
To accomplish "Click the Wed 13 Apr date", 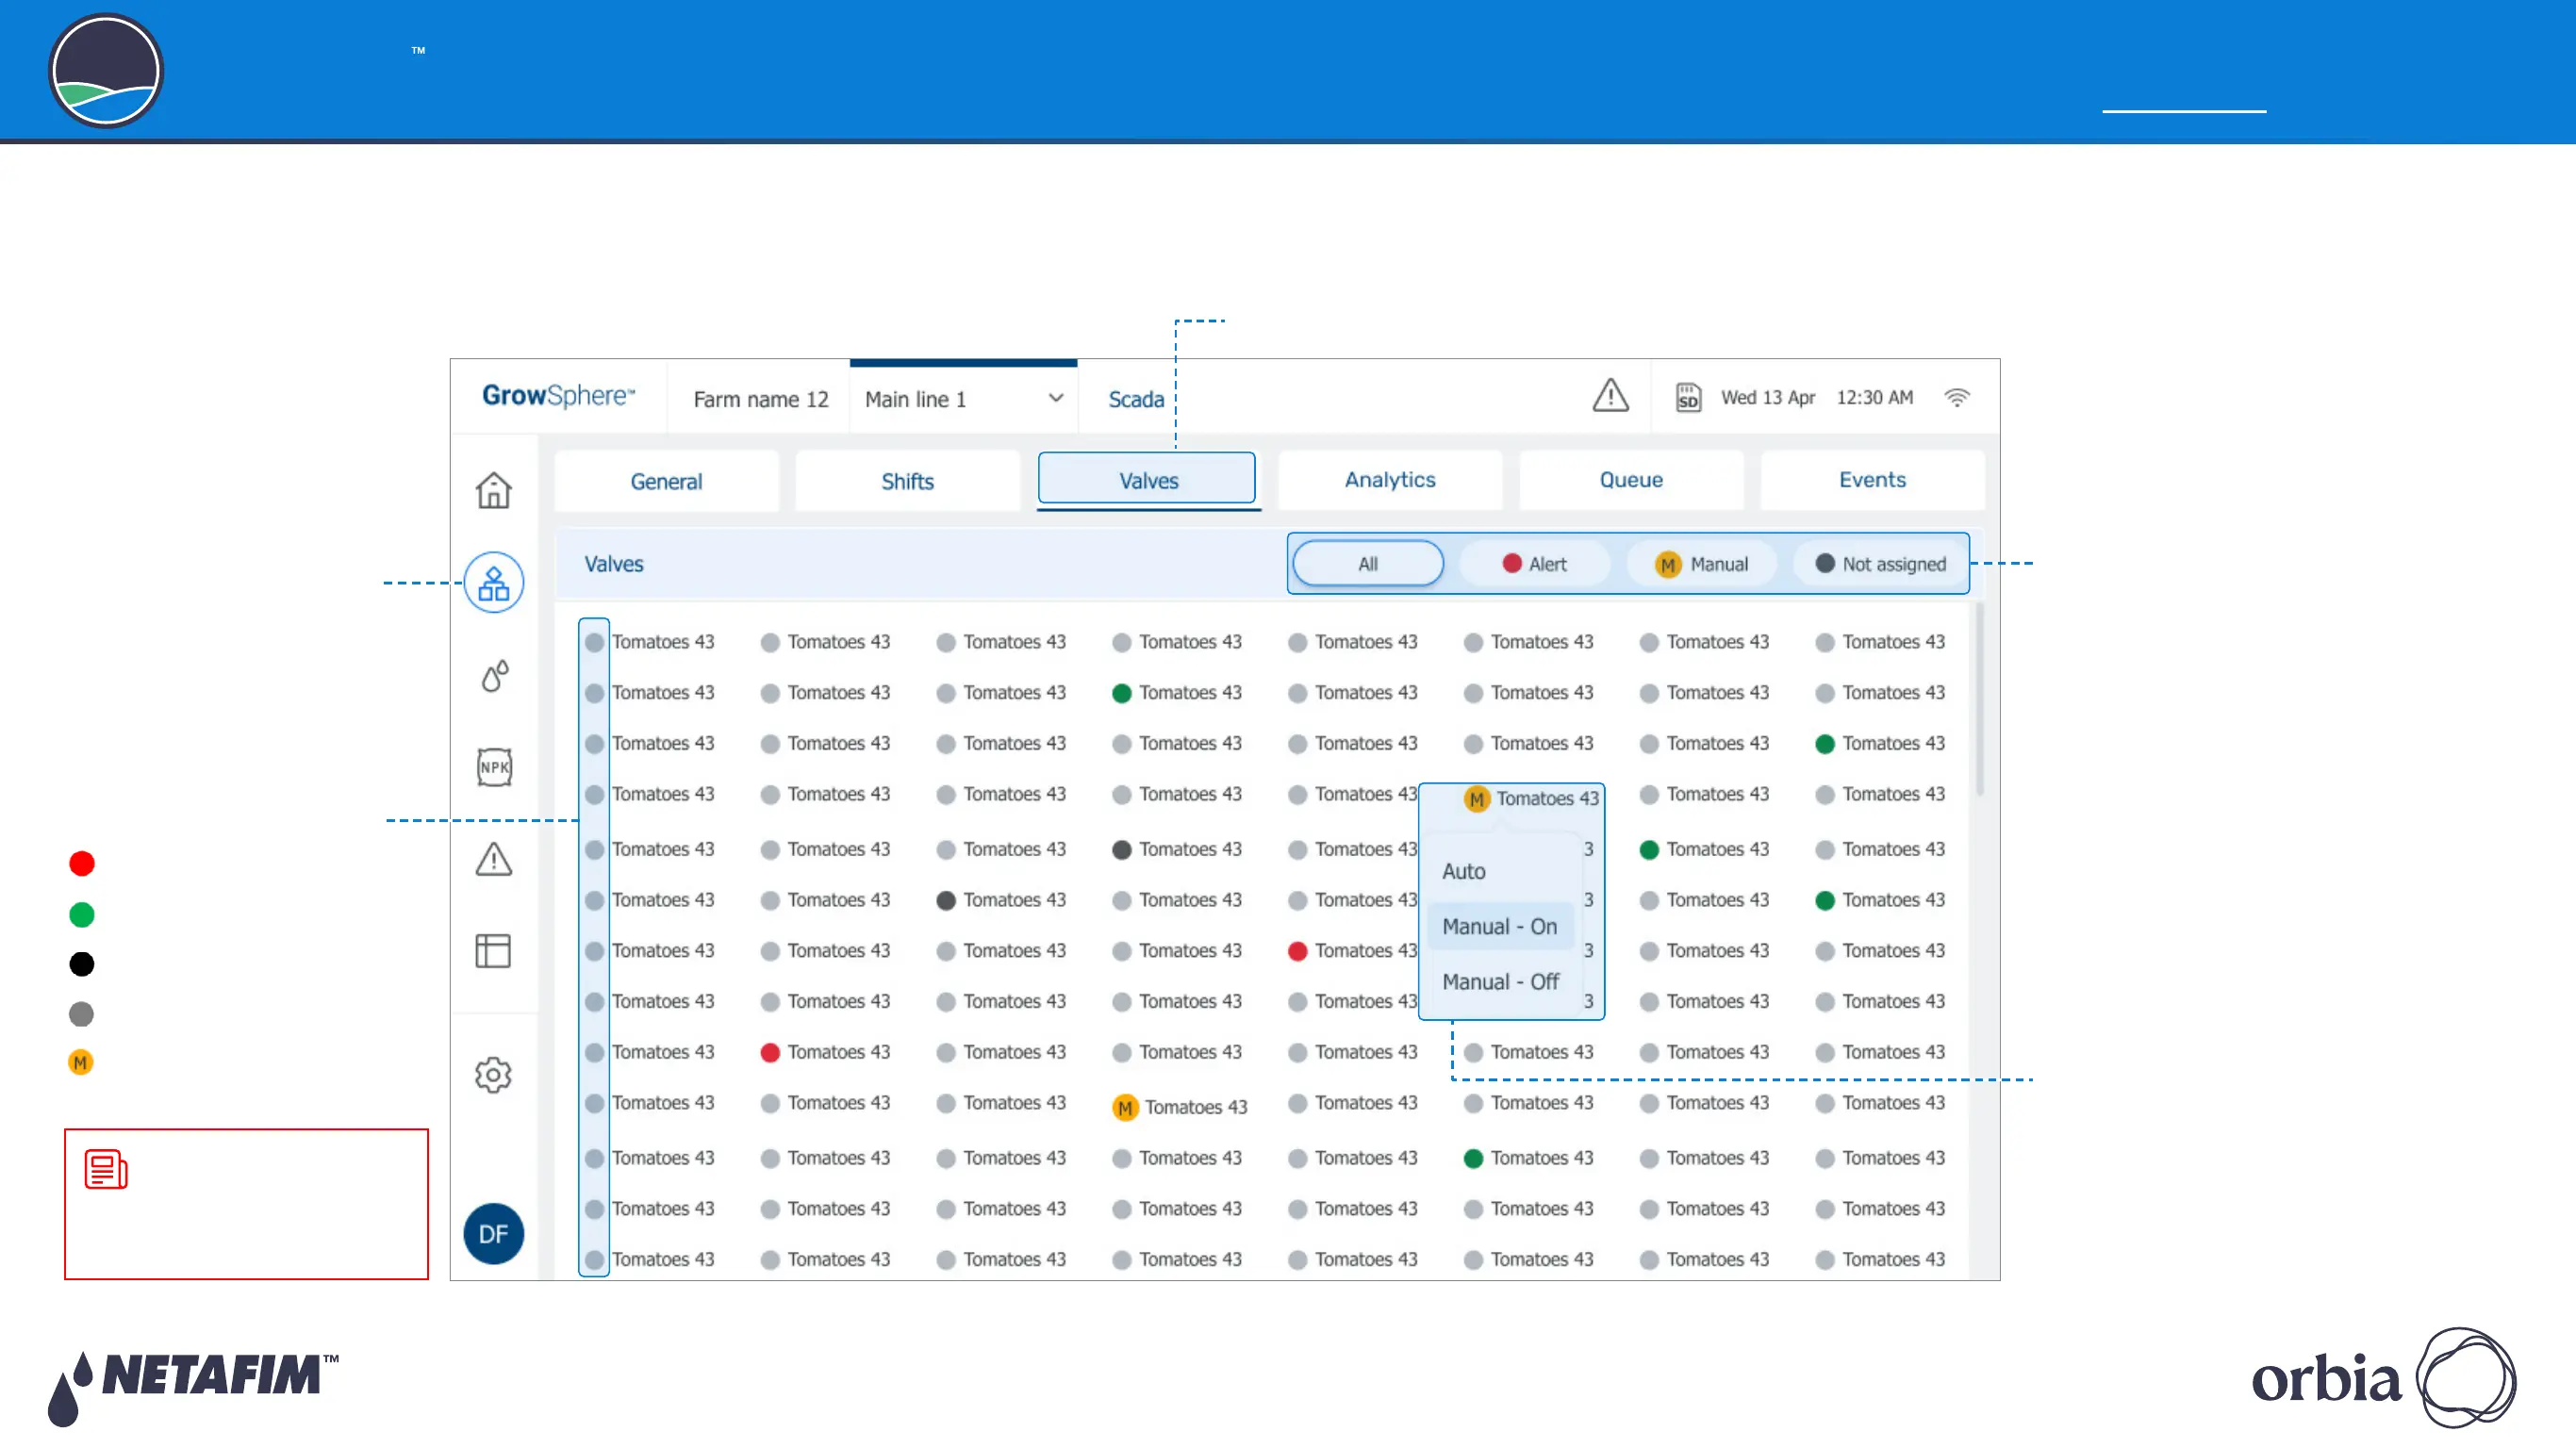I will 1768,397.
